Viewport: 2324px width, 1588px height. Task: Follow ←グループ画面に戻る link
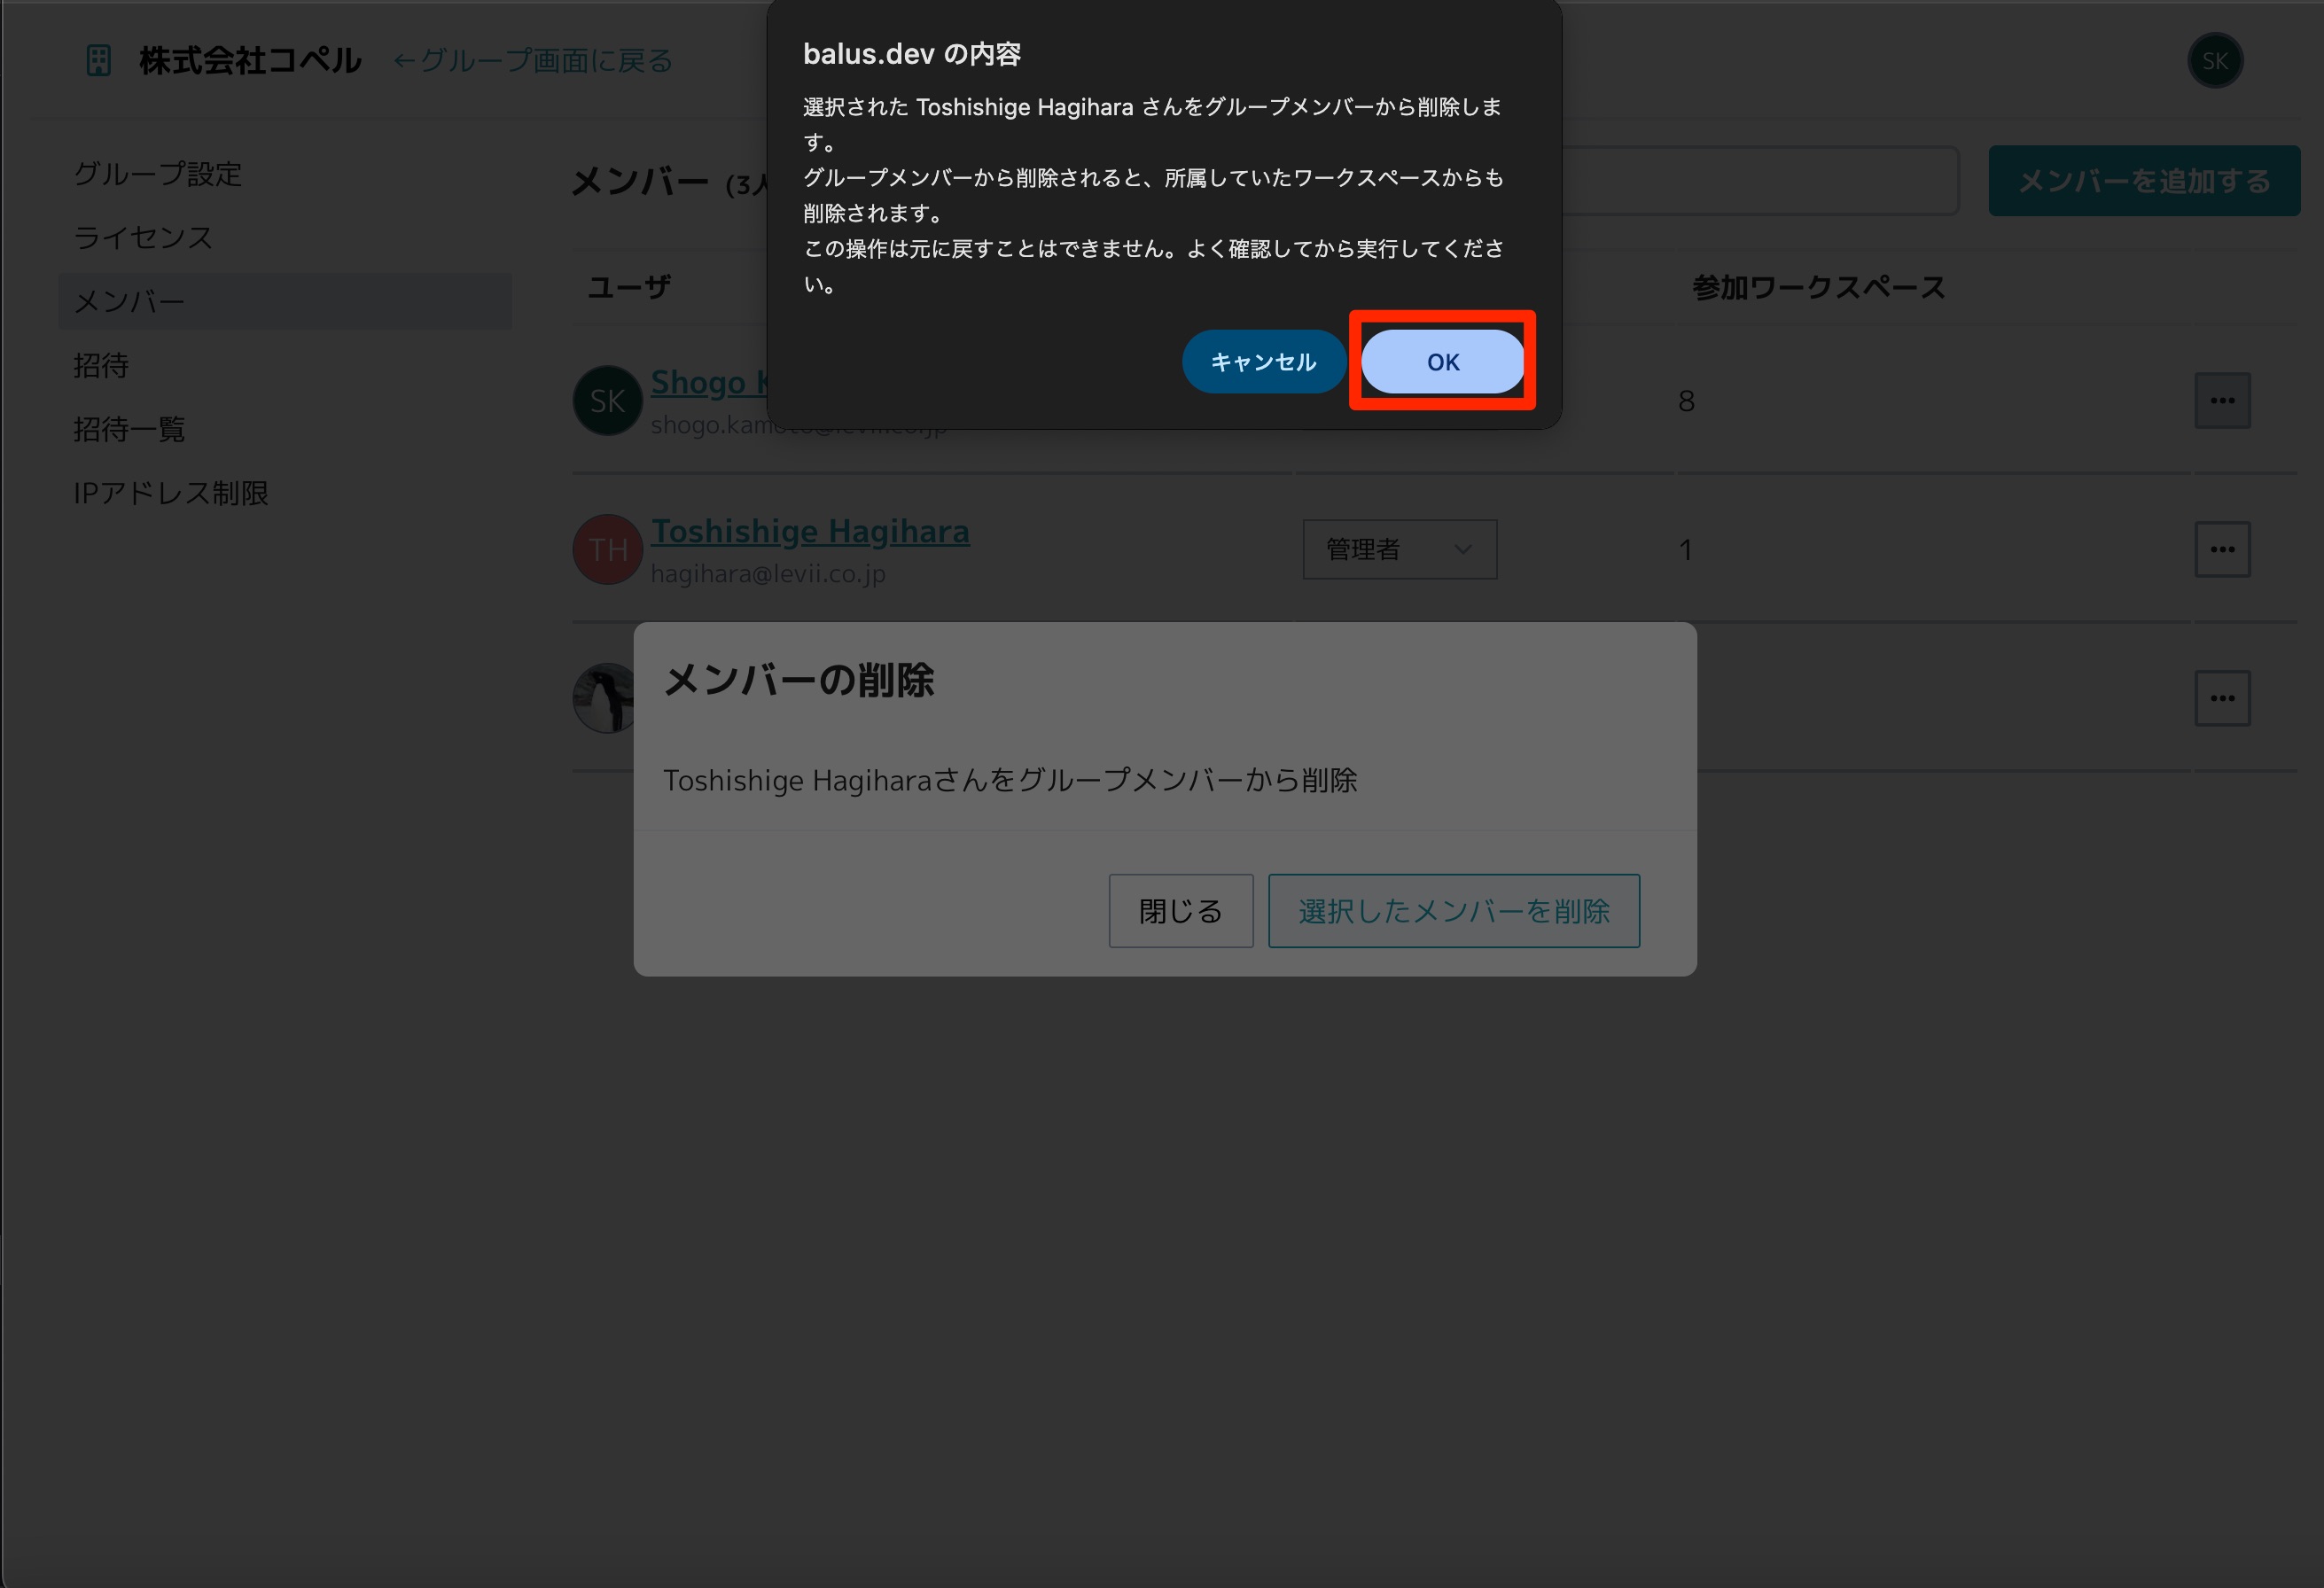pos(533,61)
